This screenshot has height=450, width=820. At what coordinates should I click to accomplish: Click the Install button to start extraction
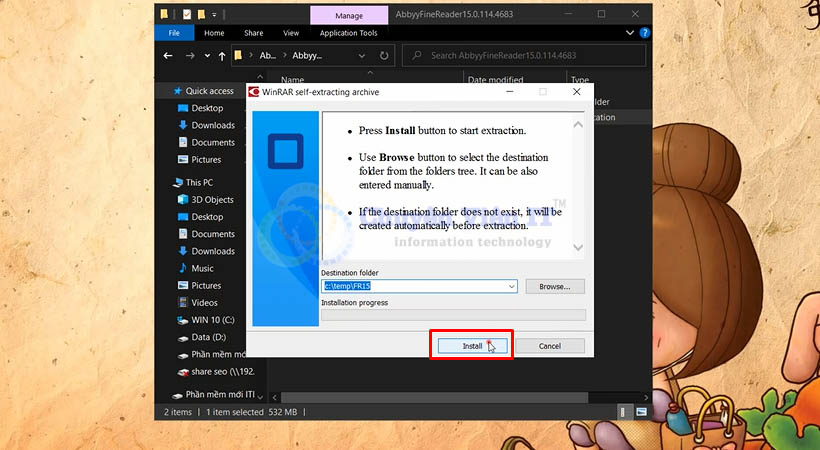472,346
